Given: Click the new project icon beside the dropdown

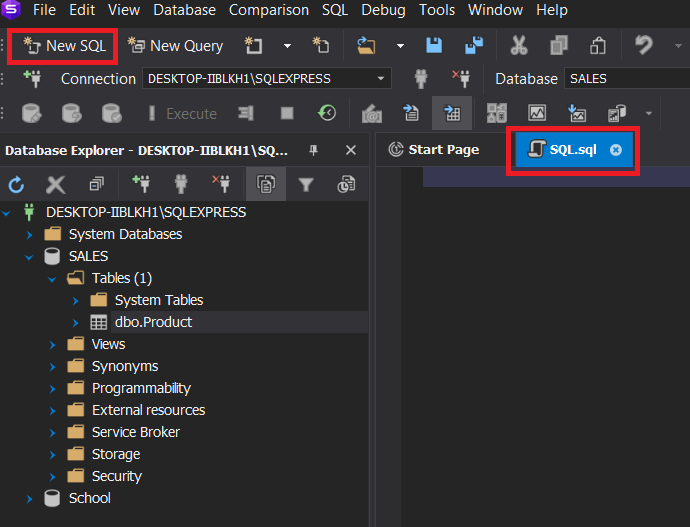Looking at the screenshot, I should point(321,46).
